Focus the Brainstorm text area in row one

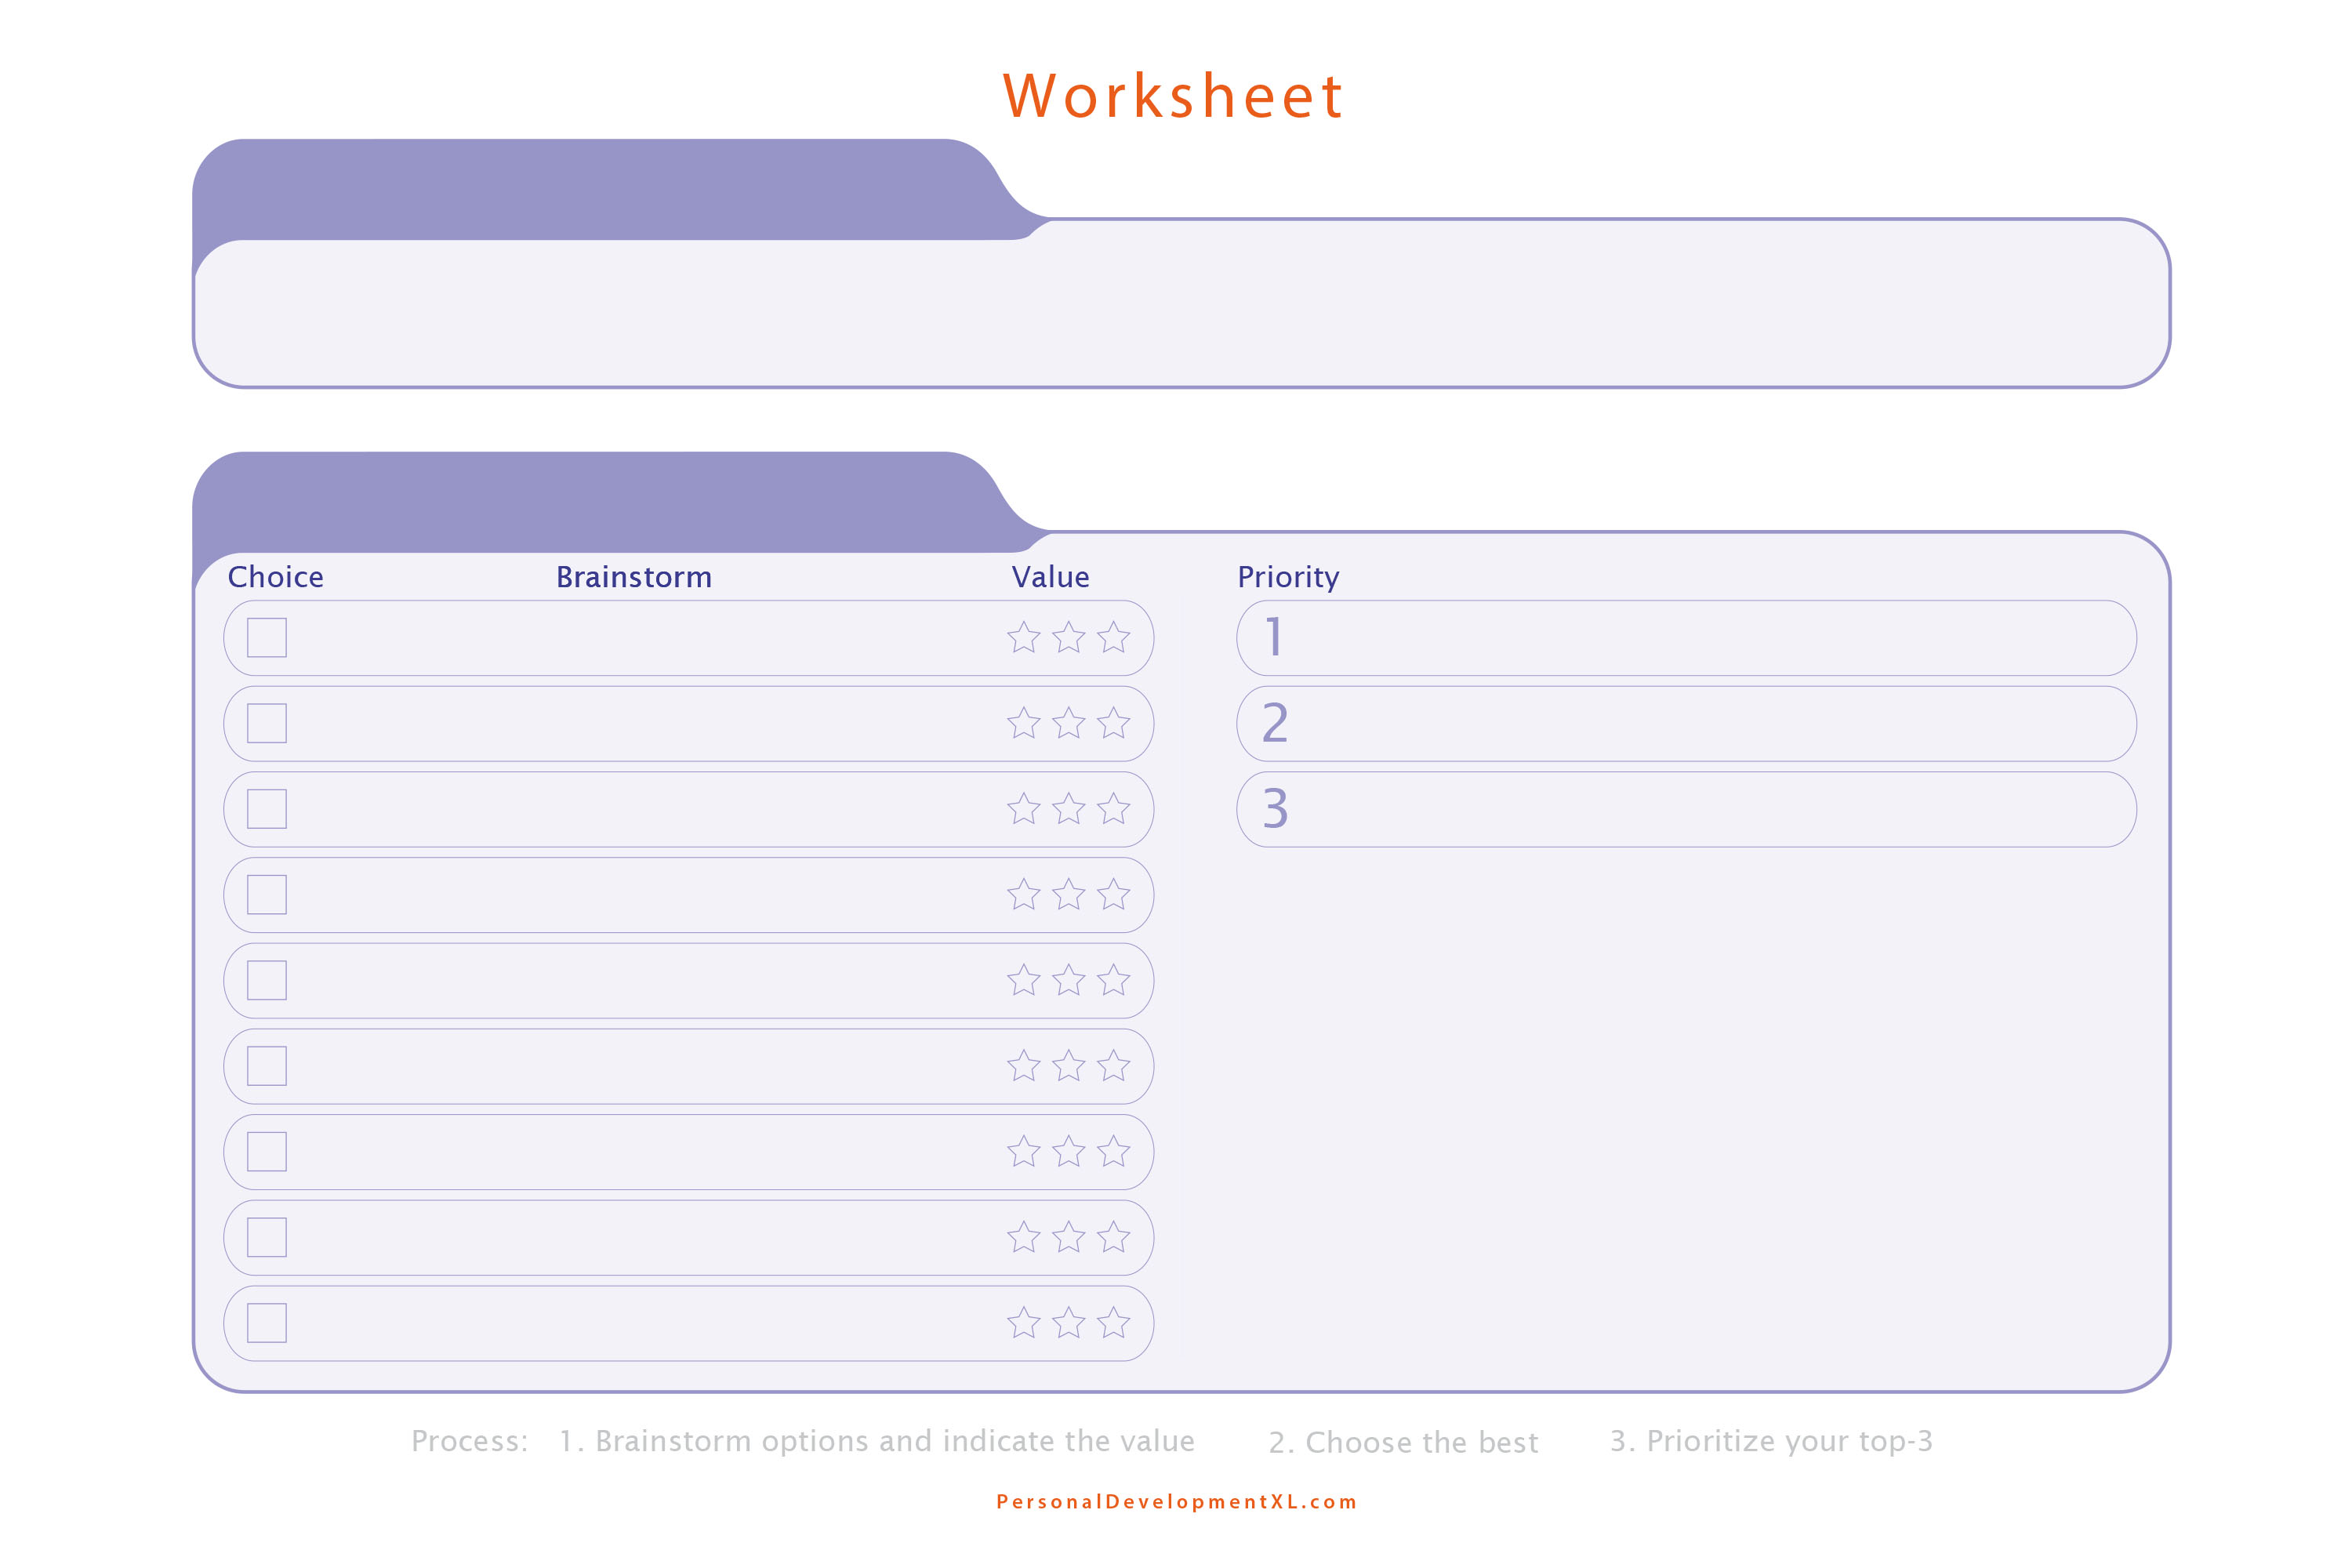click(x=645, y=638)
